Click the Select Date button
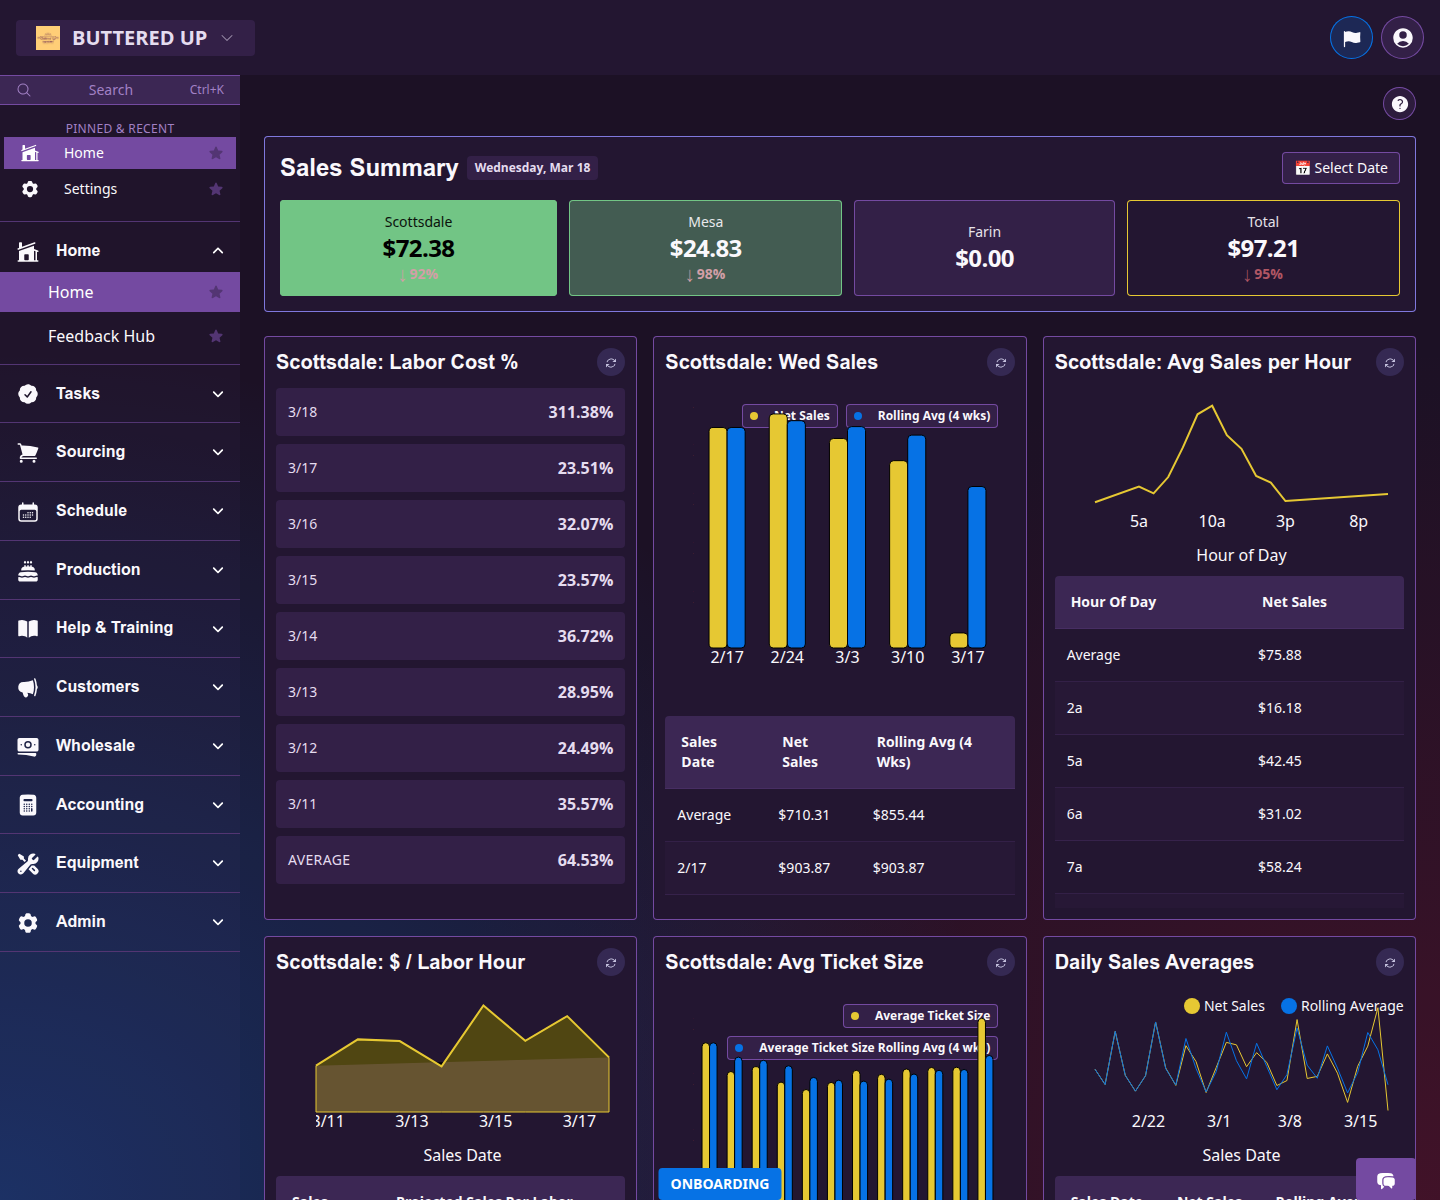Screen dimensions: 1440x1200 [x=1340, y=167]
